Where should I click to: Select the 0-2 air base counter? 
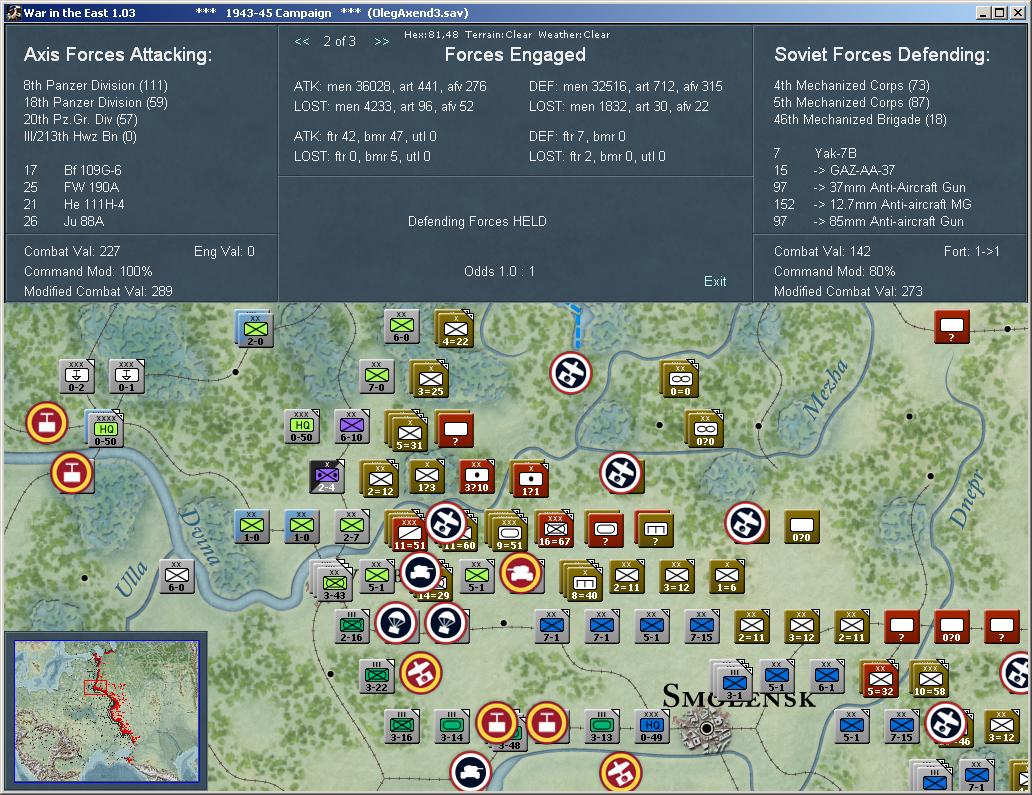click(76, 376)
